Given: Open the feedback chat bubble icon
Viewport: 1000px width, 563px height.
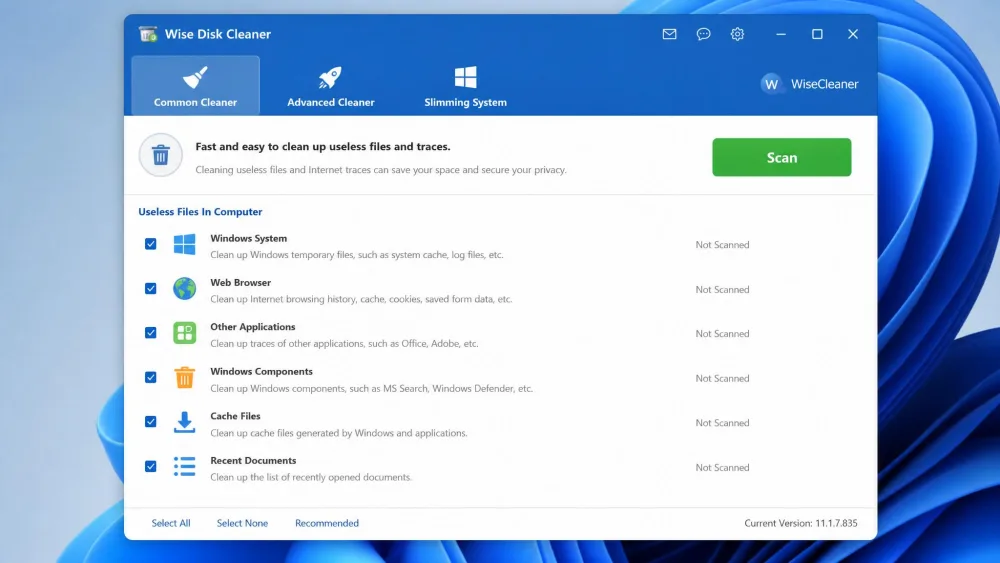Looking at the screenshot, I should [703, 34].
